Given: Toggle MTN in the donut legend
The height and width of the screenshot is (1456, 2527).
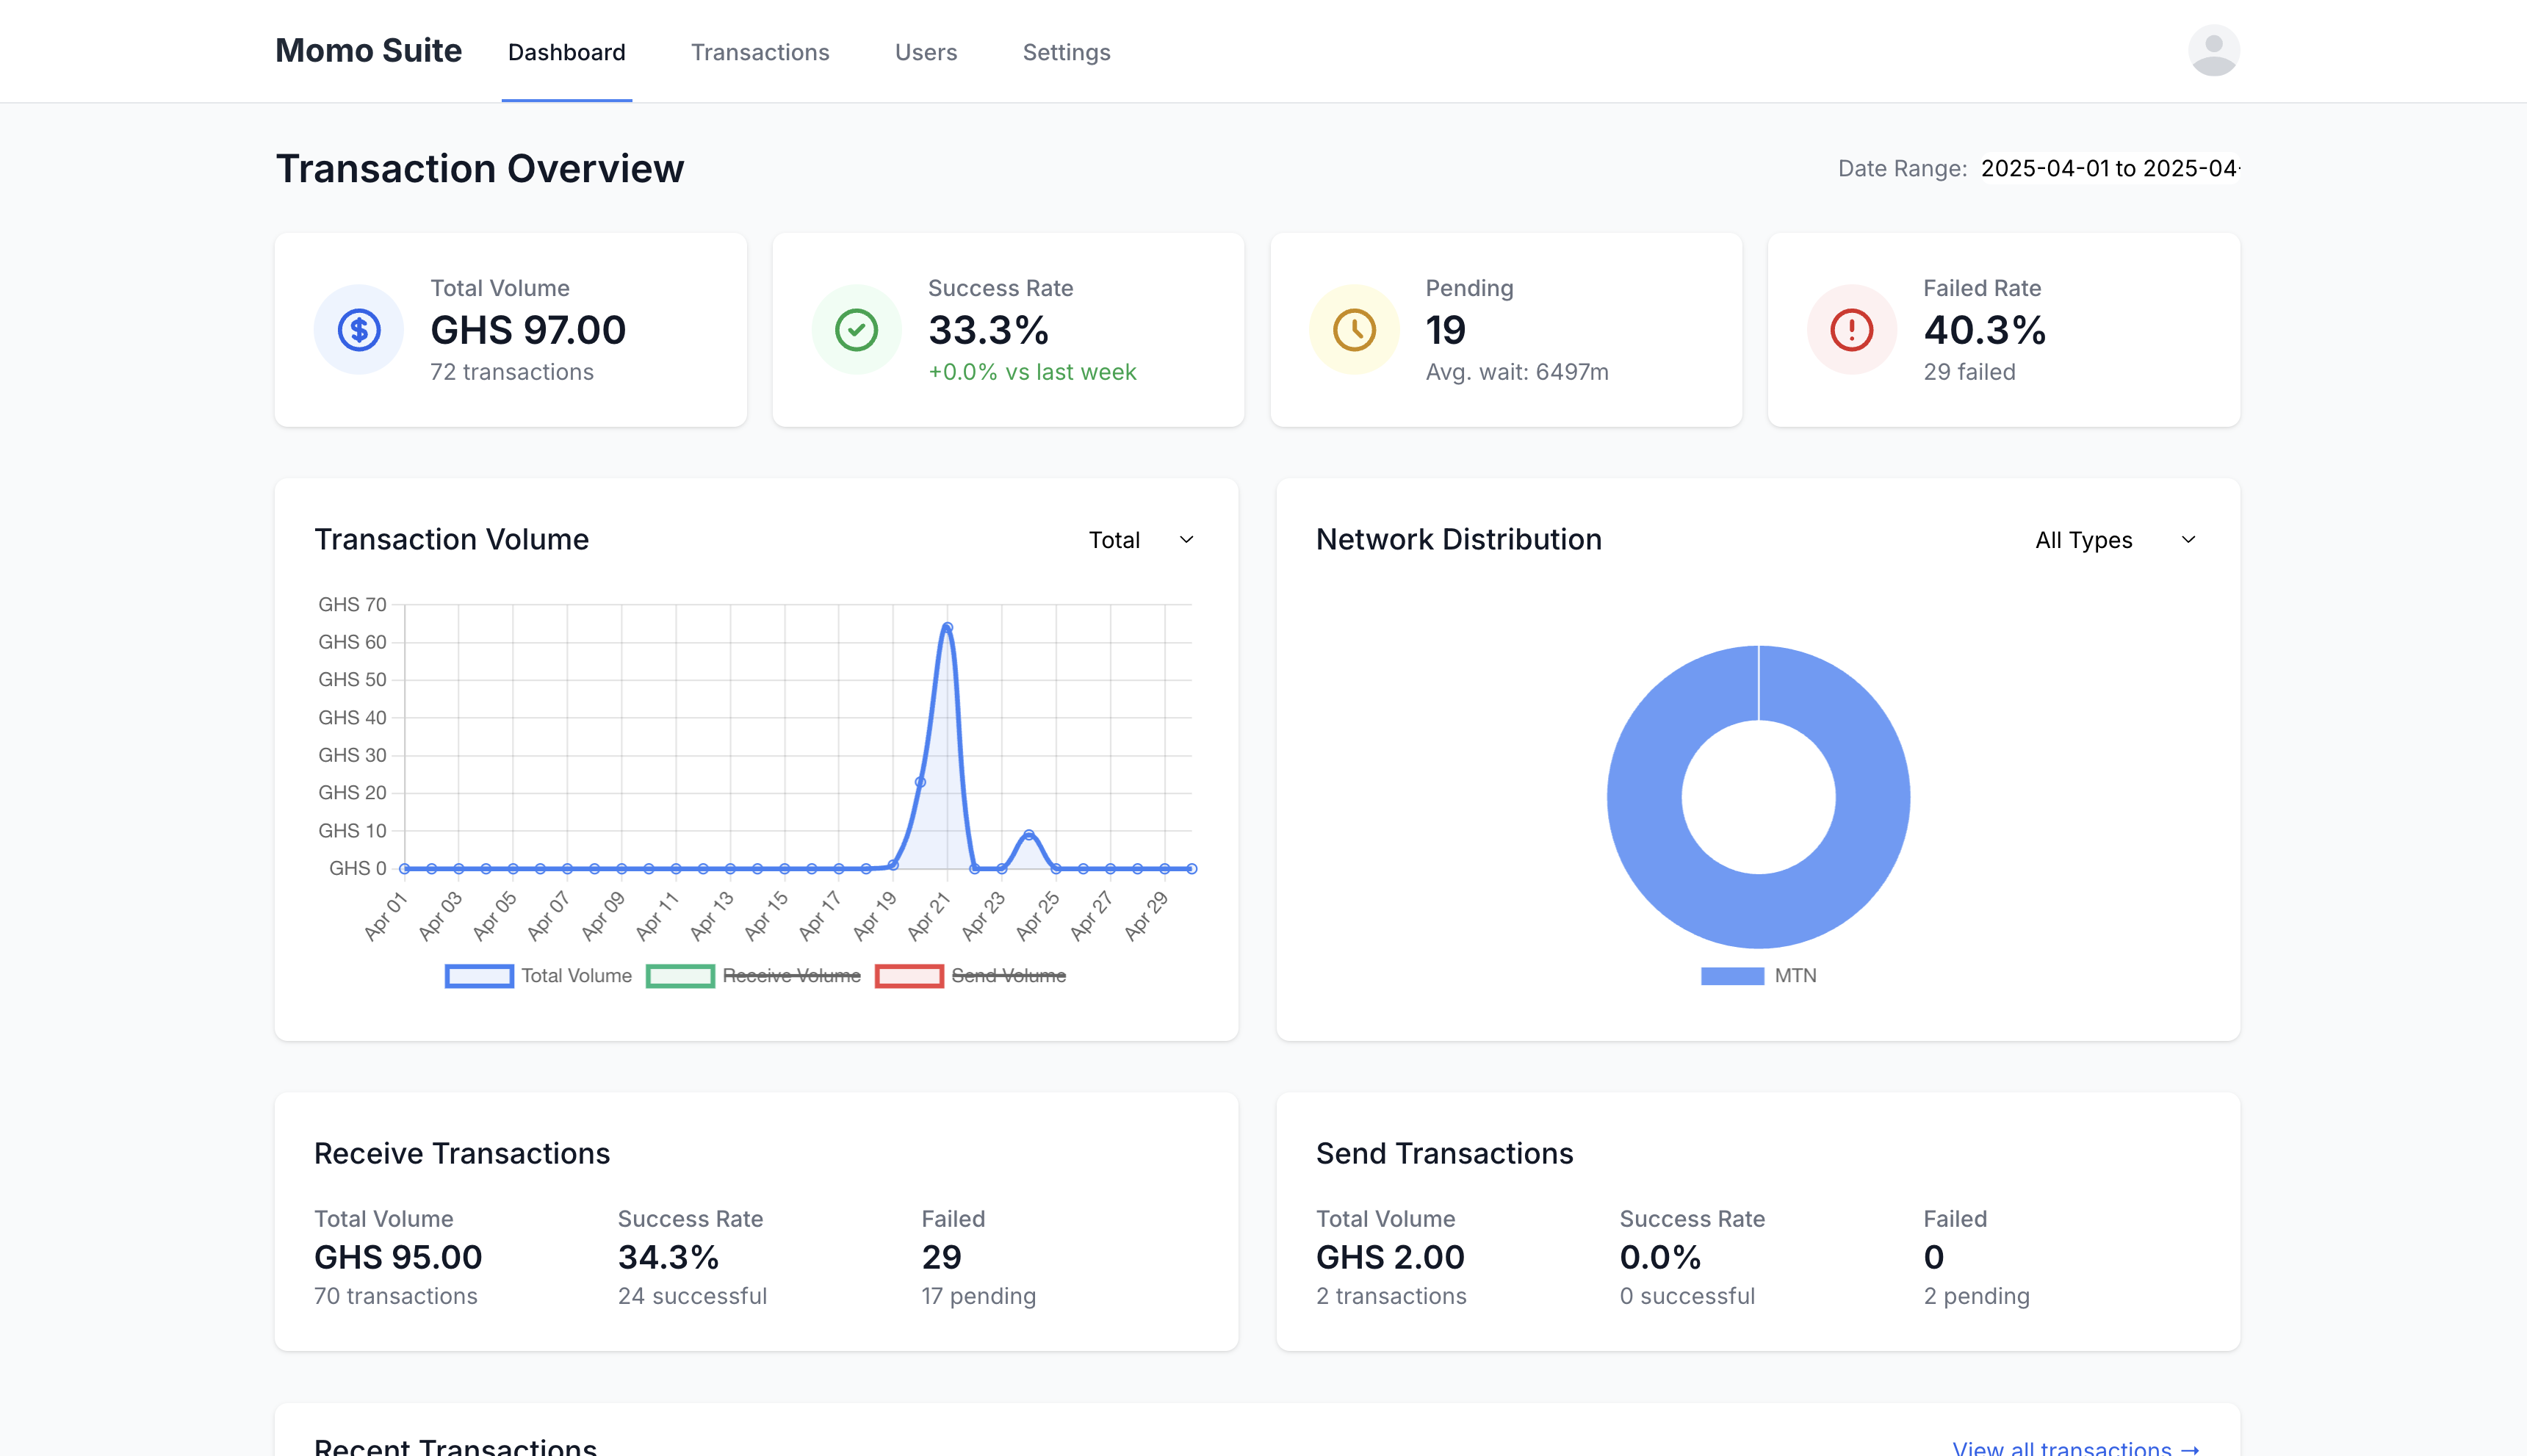Looking at the screenshot, I should point(1758,976).
